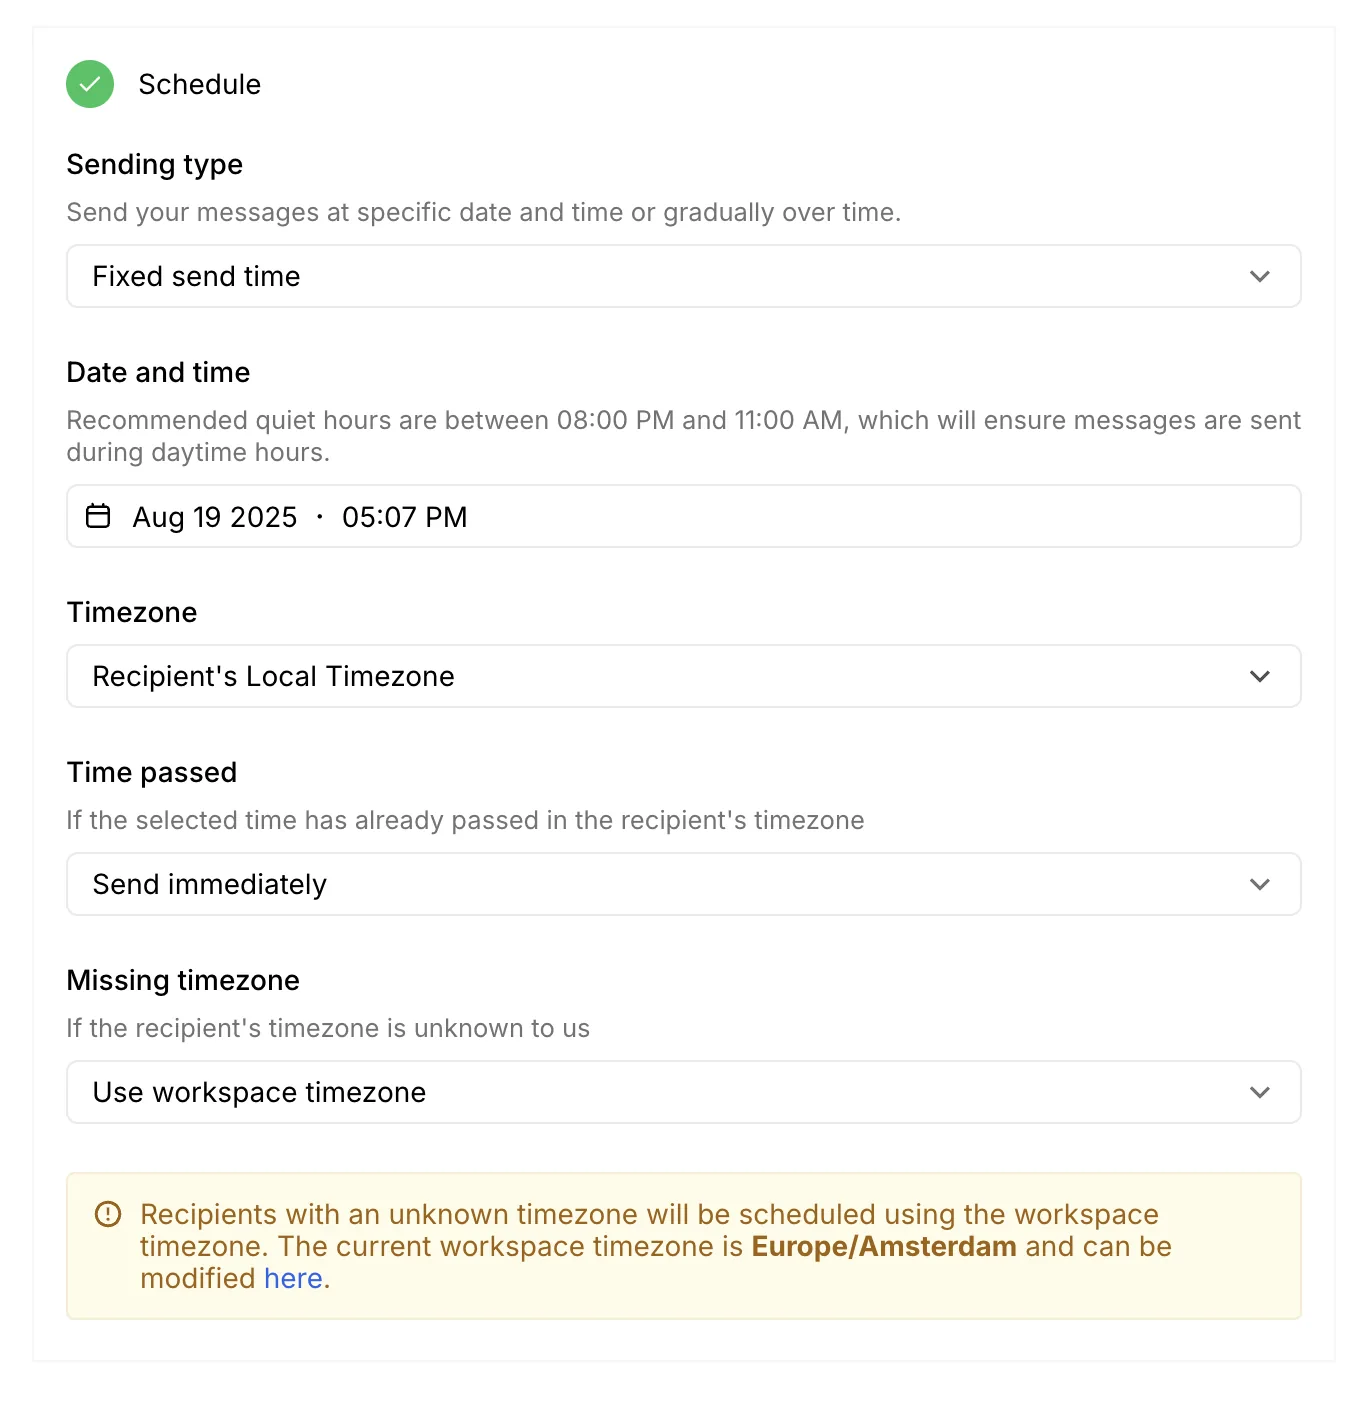Select the Aug 19 2025 date value

215,517
